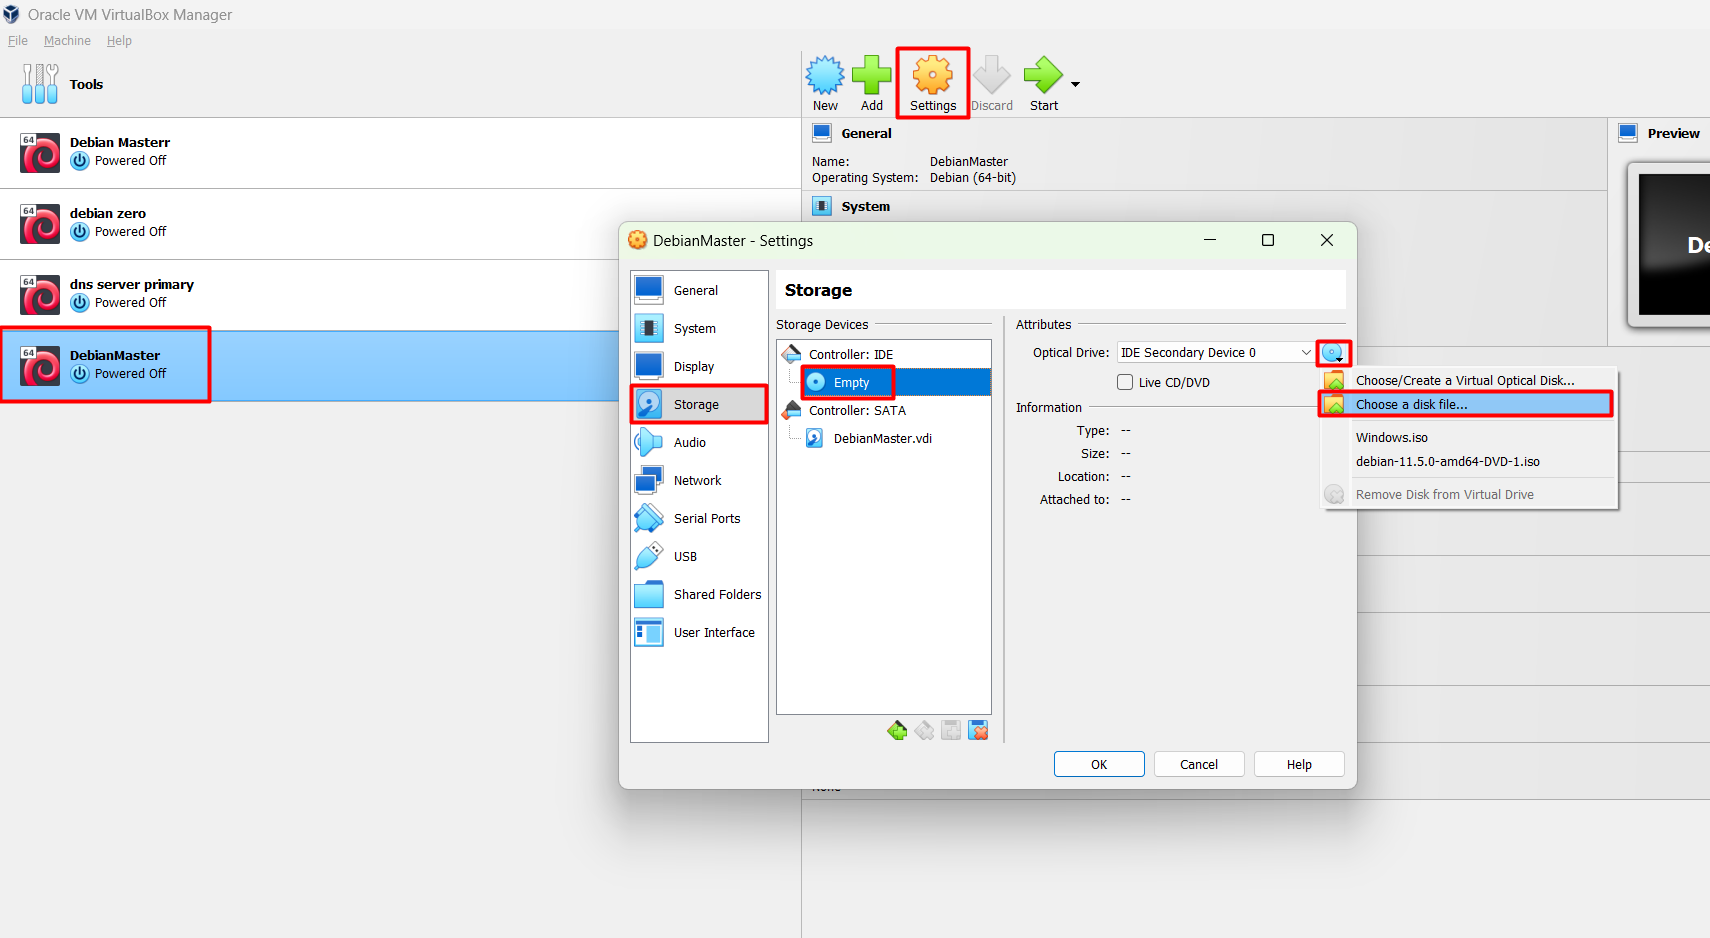This screenshot has height=938, width=1710.
Task: Click the add storage controller icon
Action: pos(897,731)
